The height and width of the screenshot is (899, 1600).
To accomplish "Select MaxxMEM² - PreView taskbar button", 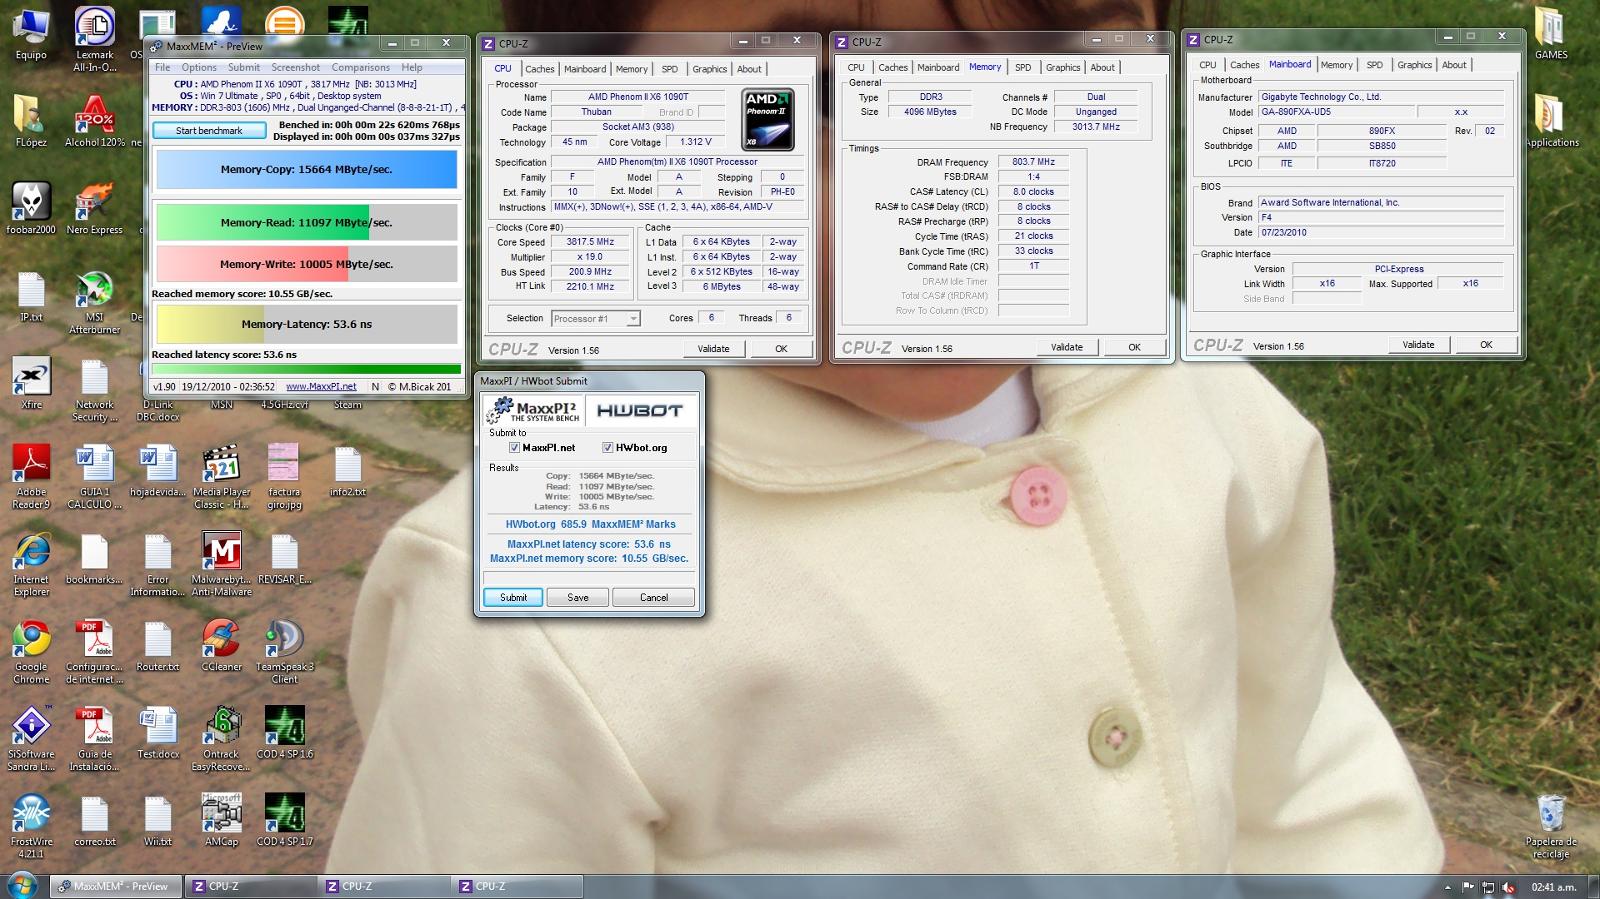I will (118, 886).
